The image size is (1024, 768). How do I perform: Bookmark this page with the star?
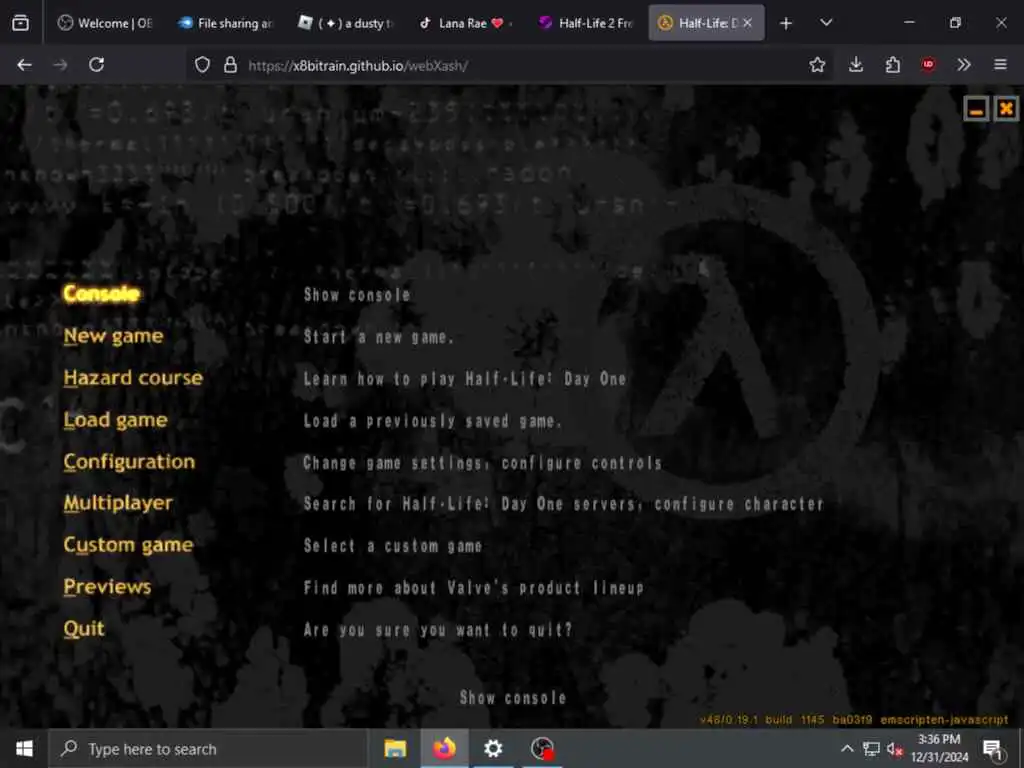click(817, 65)
